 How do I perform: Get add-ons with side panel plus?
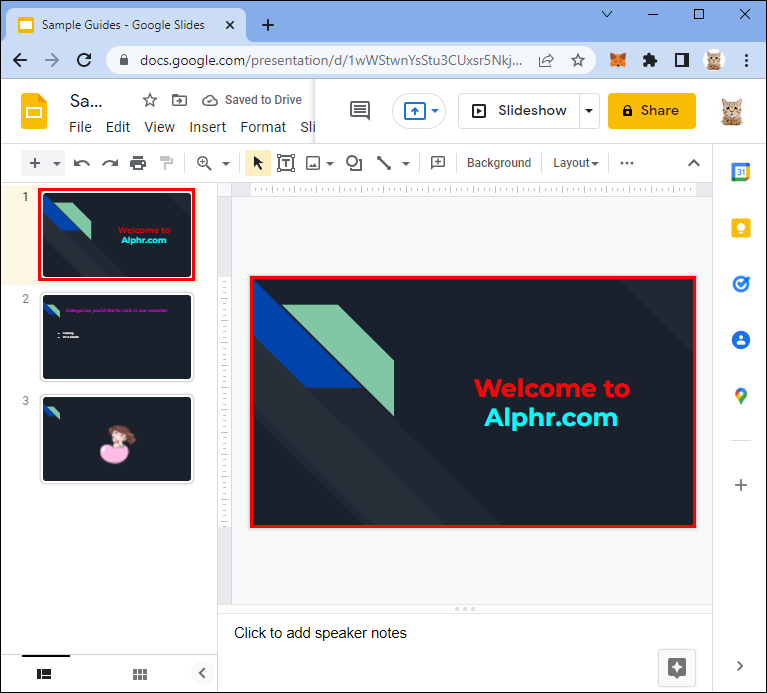pos(741,485)
